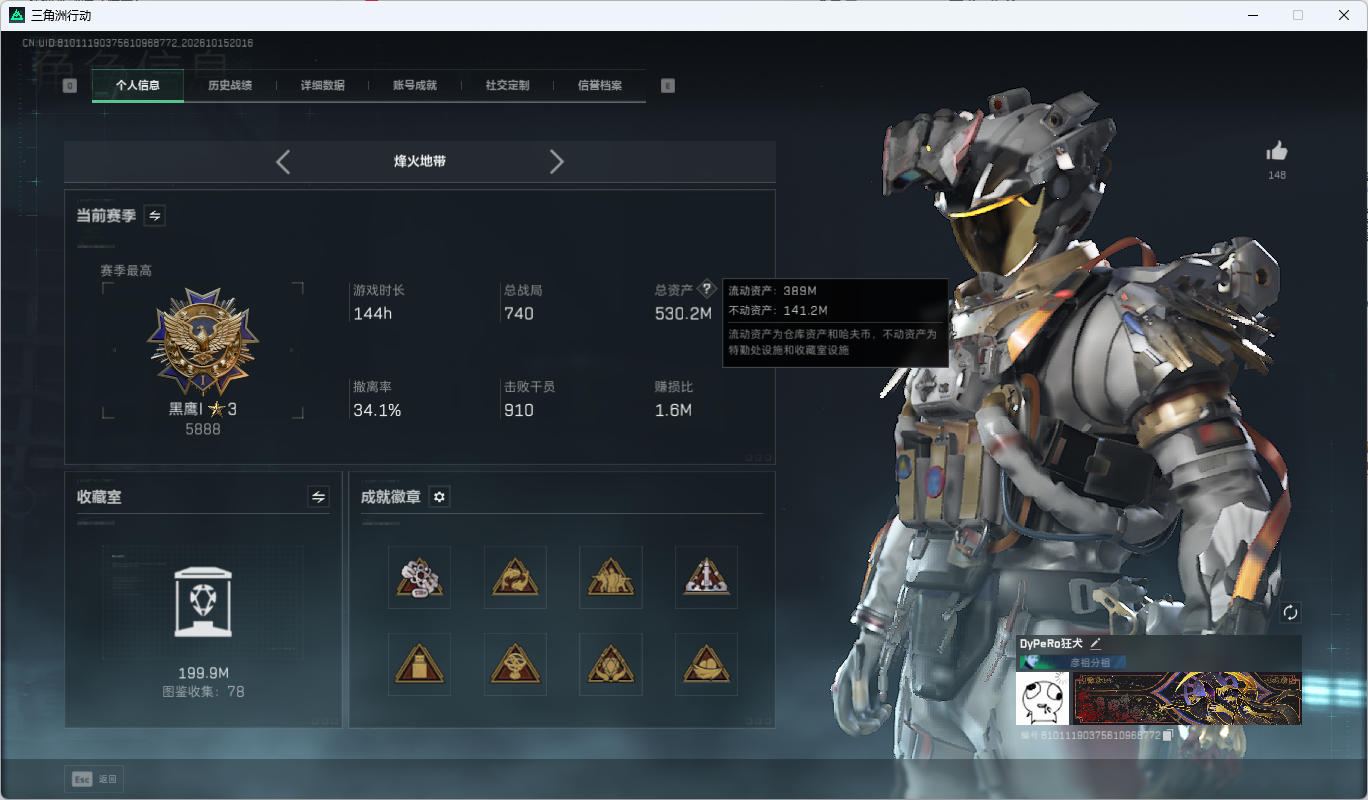The height and width of the screenshot is (800, 1368).
Task: Edit player name with pencil icon
Action: [1095, 643]
